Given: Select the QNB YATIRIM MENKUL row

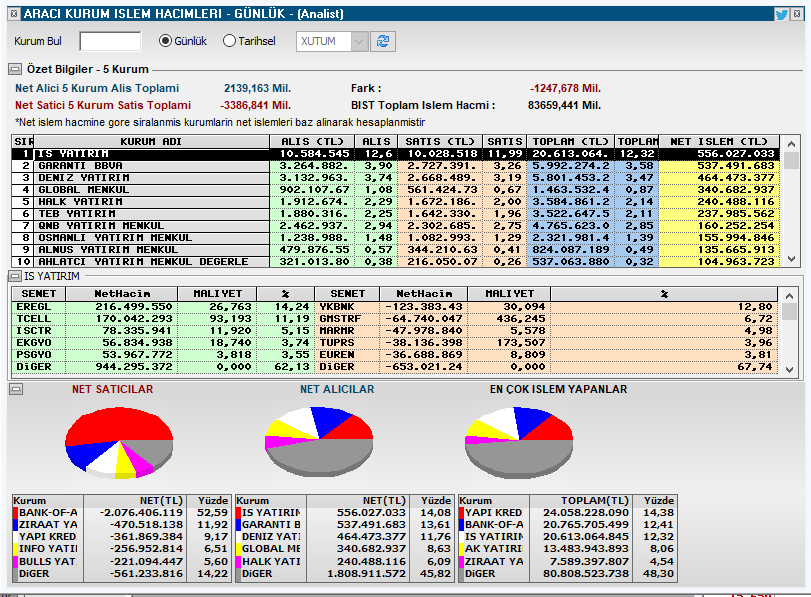Looking at the screenshot, I should click(x=395, y=226).
